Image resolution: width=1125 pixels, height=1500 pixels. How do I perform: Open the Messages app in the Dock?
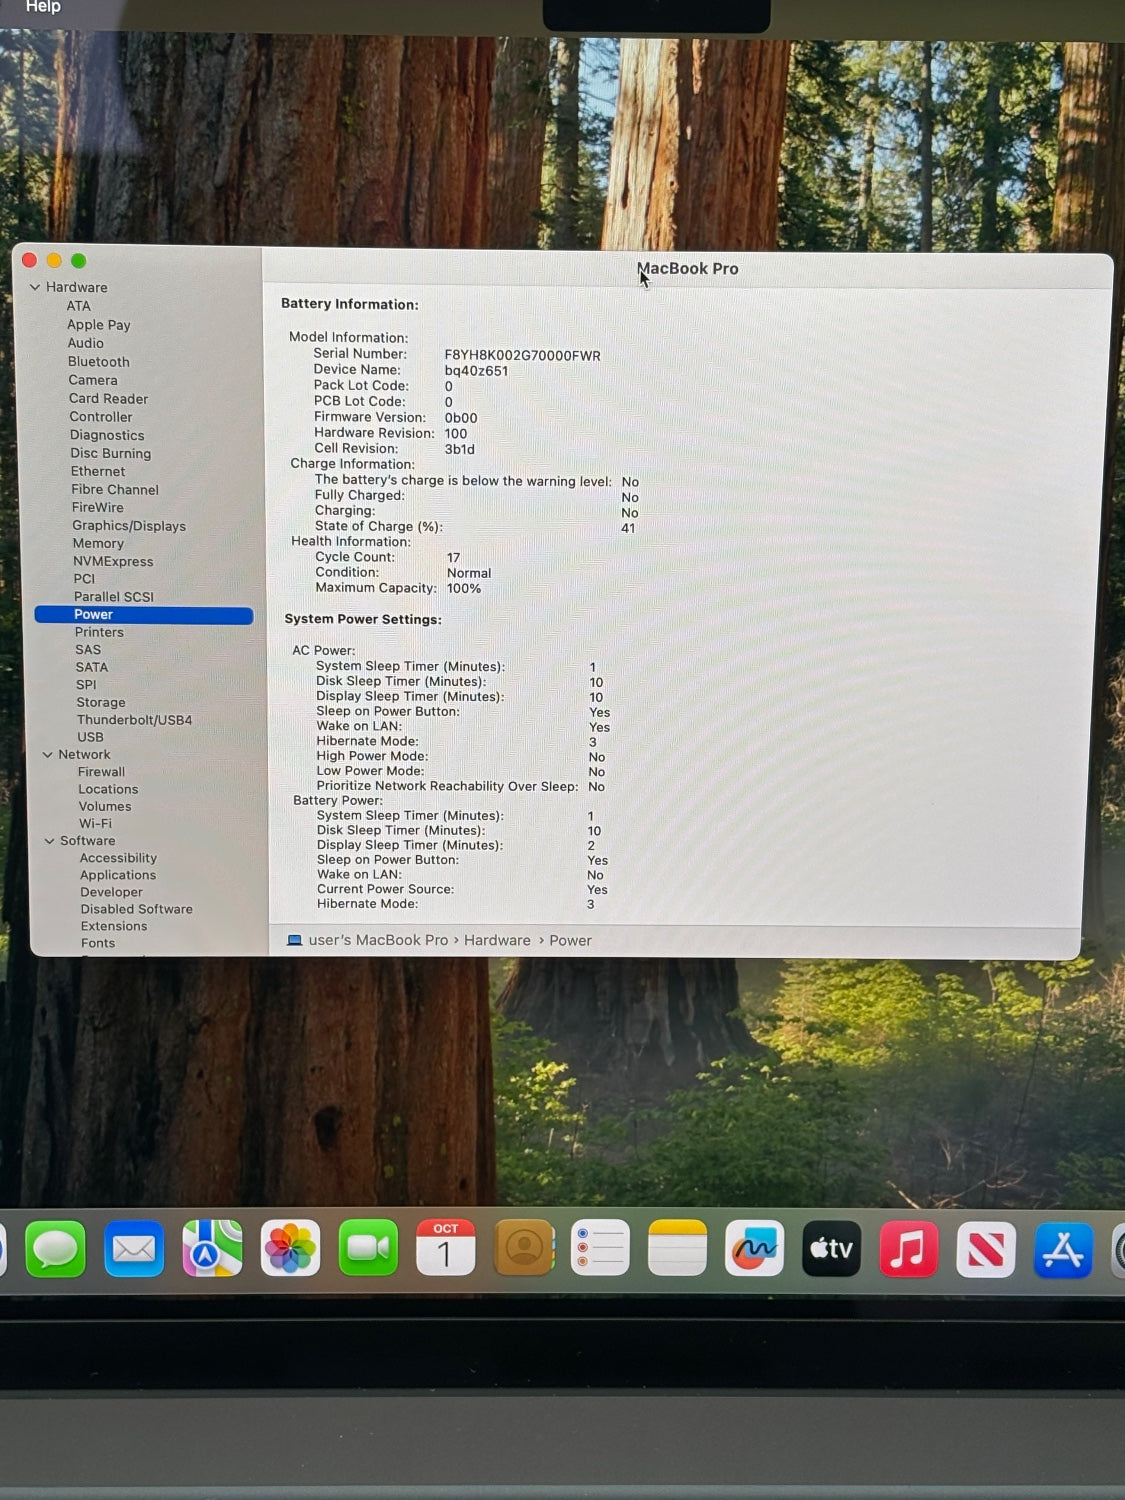(x=55, y=1249)
